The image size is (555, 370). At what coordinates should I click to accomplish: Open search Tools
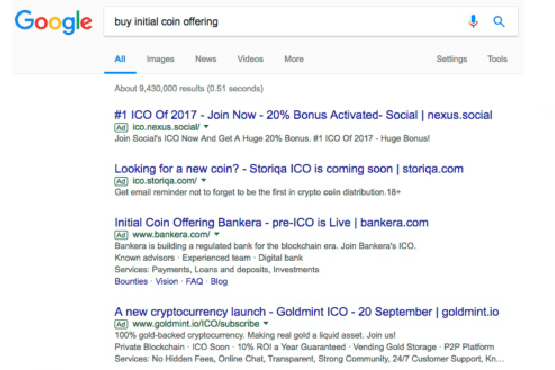tap(498, 59)
